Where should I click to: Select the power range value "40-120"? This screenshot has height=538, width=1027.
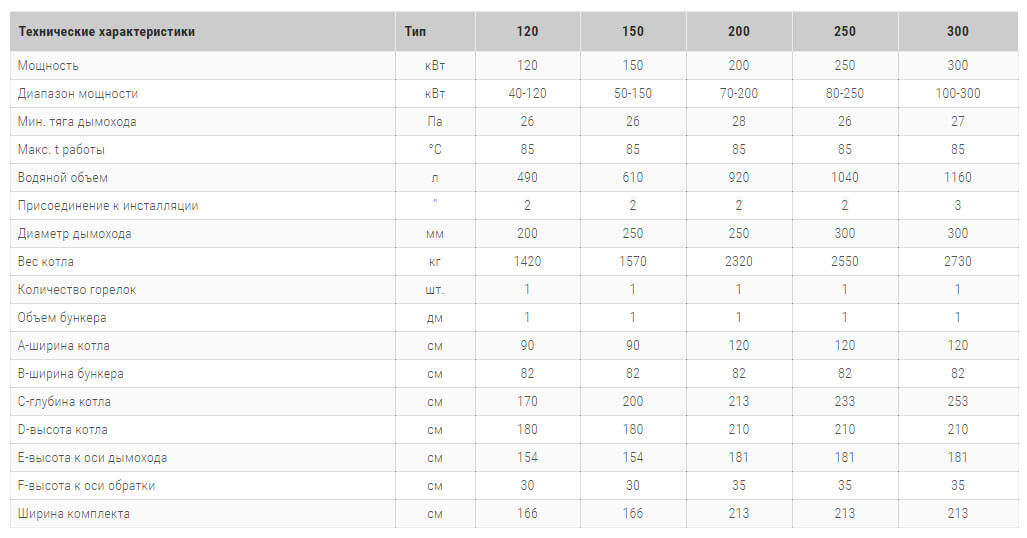point(527,93)
